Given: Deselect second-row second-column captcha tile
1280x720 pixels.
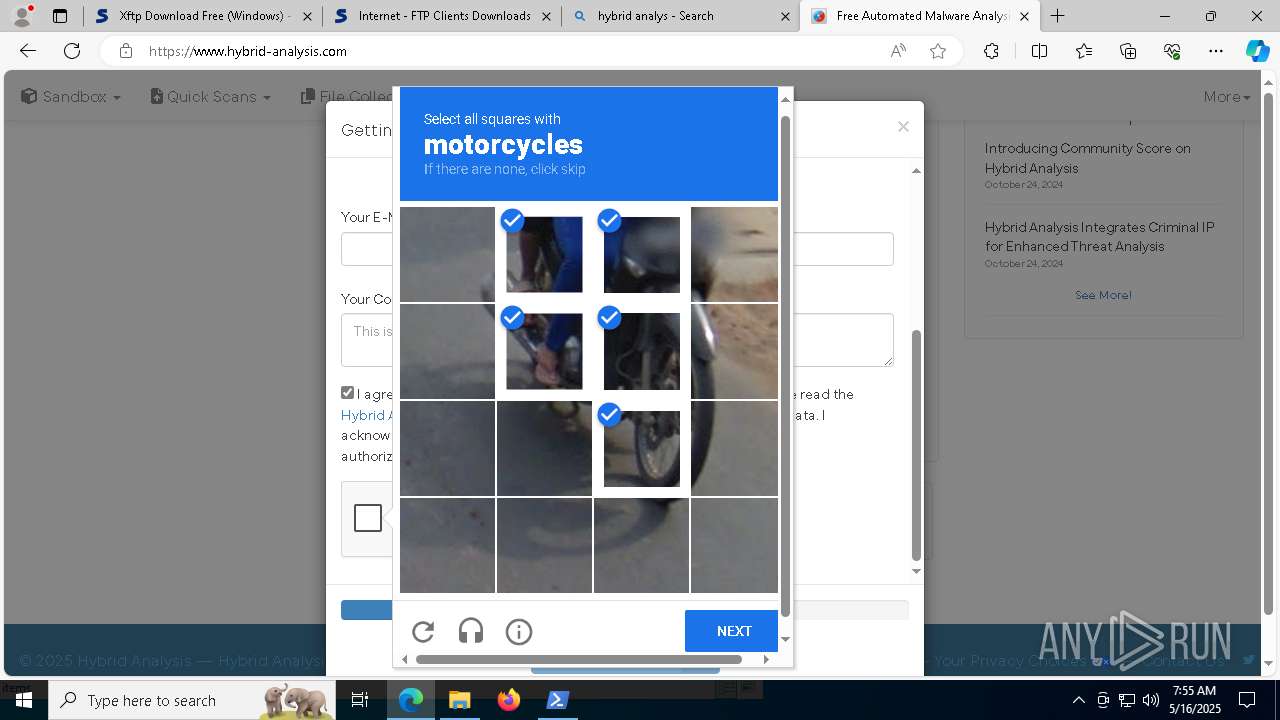Looking at the screenshot, I should 544,351.
